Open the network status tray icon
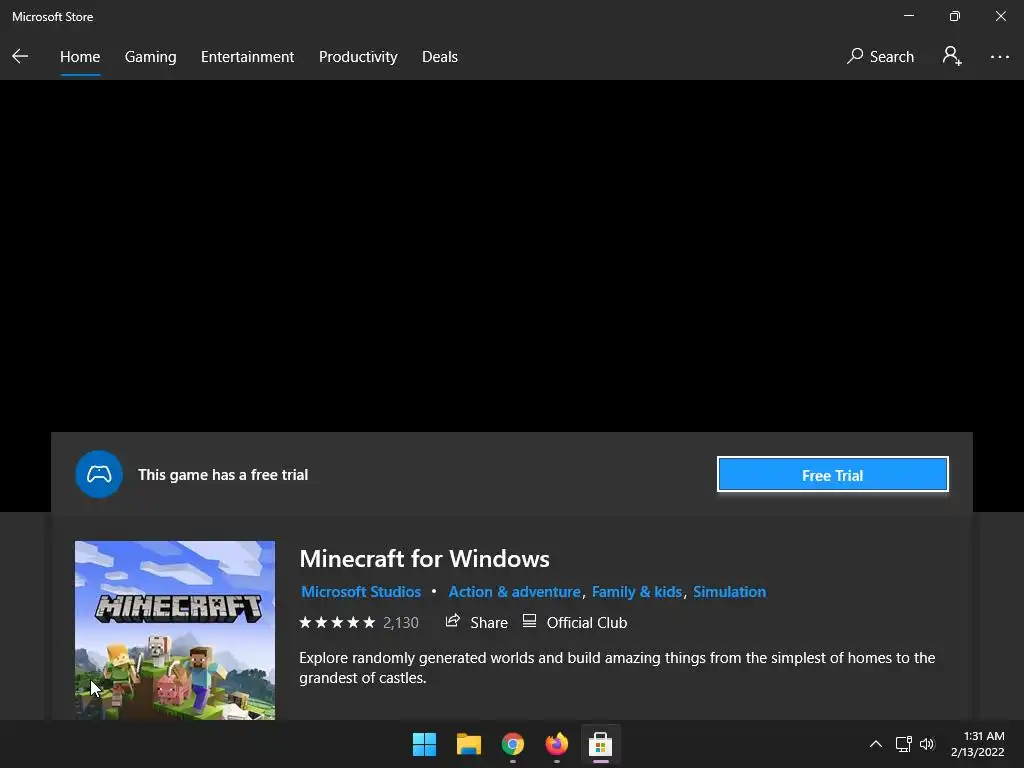 (903, 744)
